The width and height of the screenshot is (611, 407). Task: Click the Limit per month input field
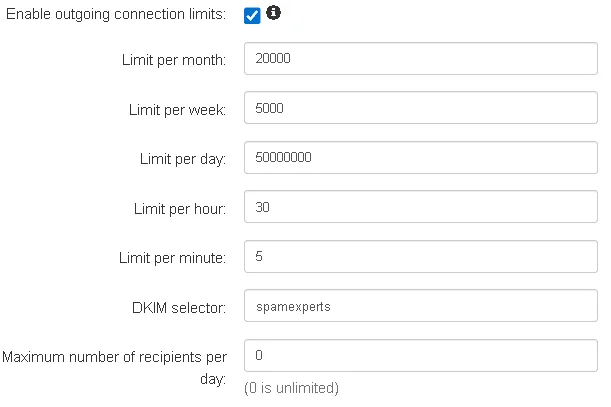pos(421,58)
